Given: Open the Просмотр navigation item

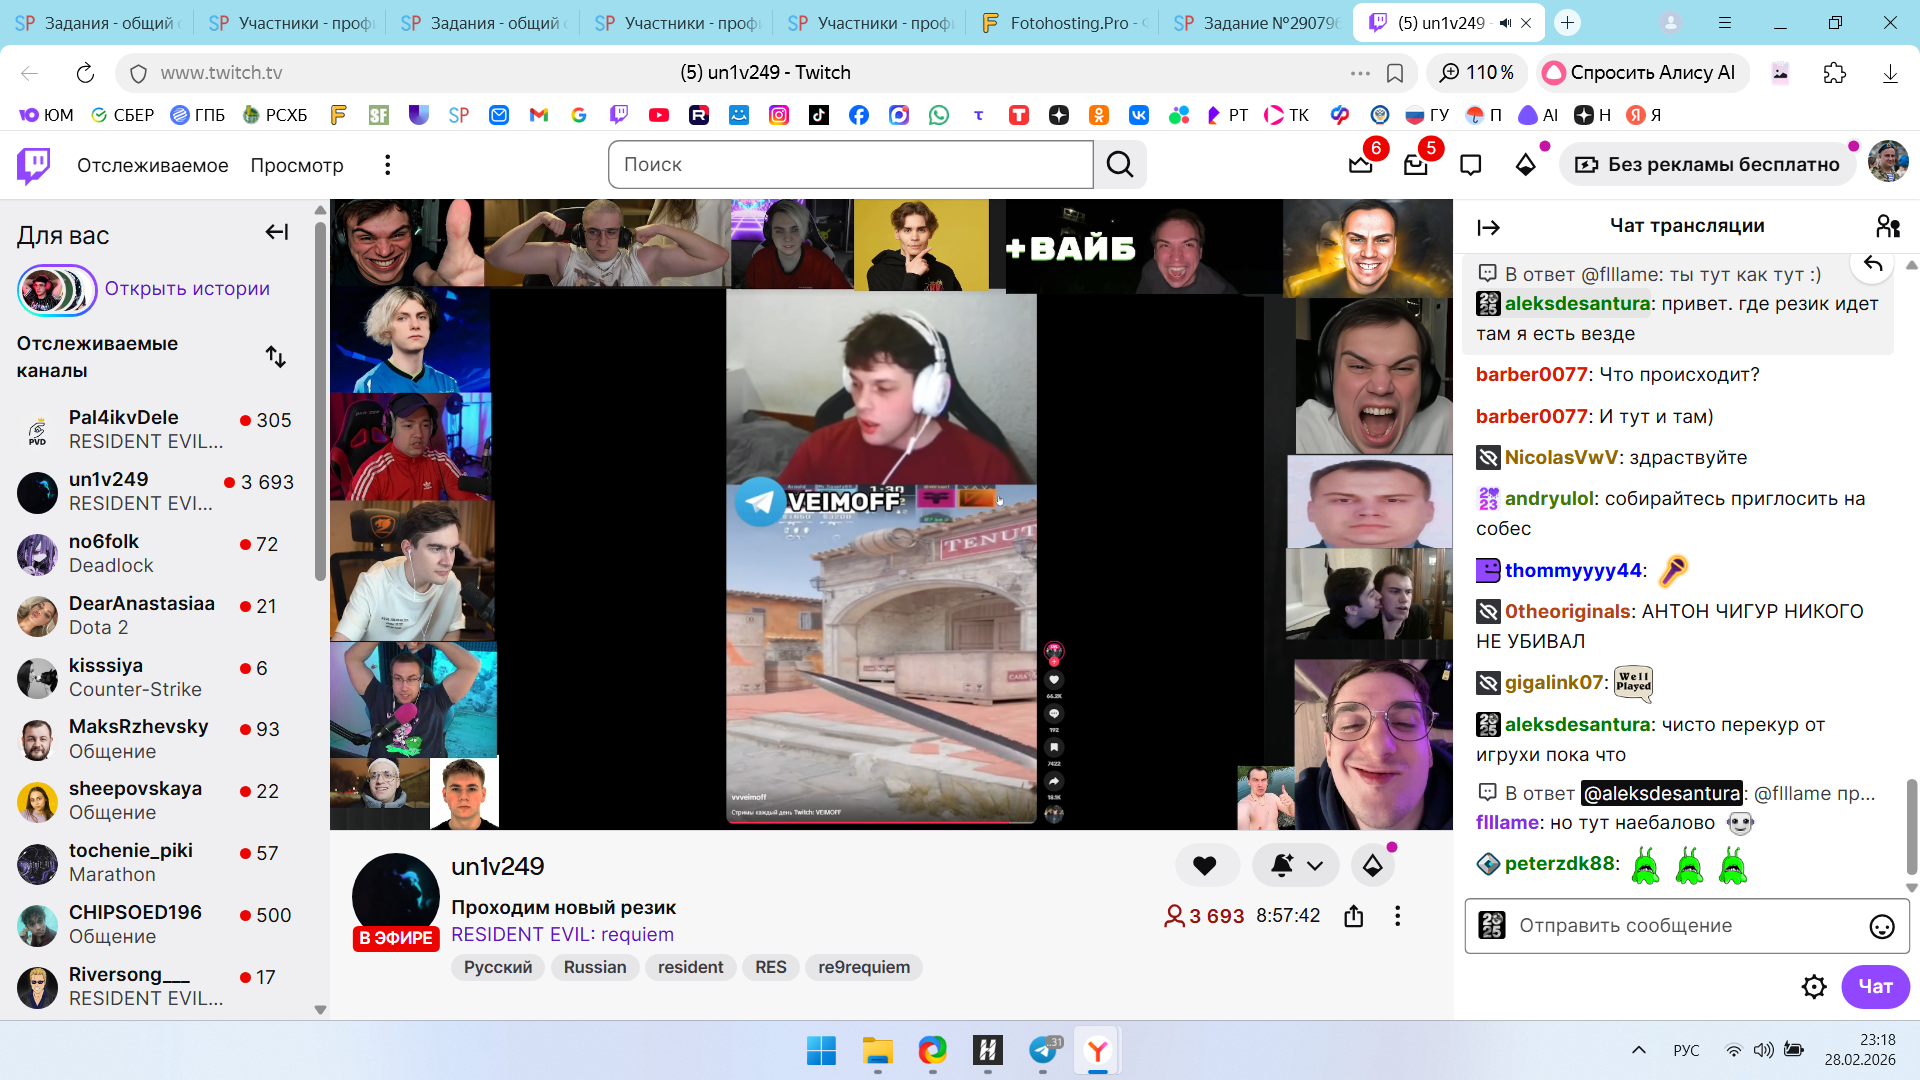Looking at the screenshot, I should click(x=297, y=165).
